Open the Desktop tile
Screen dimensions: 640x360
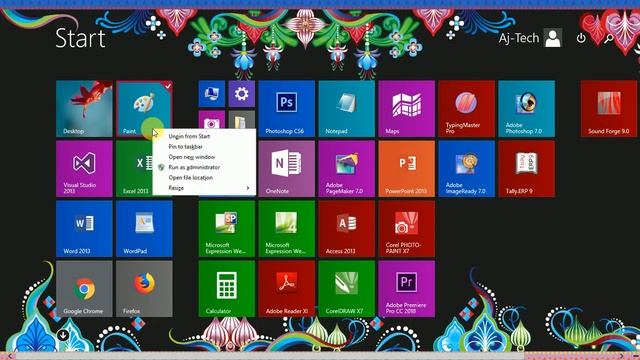coord(84,109)
